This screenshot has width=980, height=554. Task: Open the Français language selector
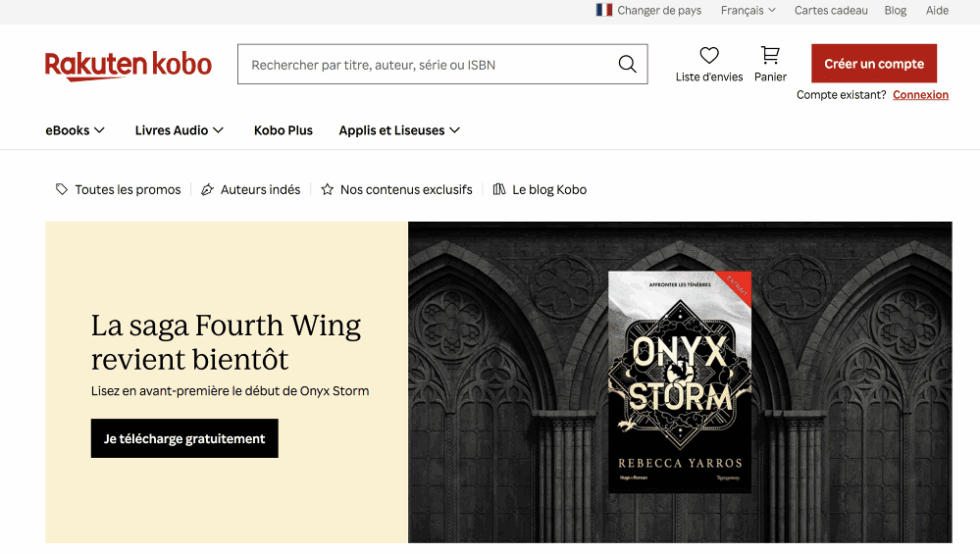coord(748,10)
